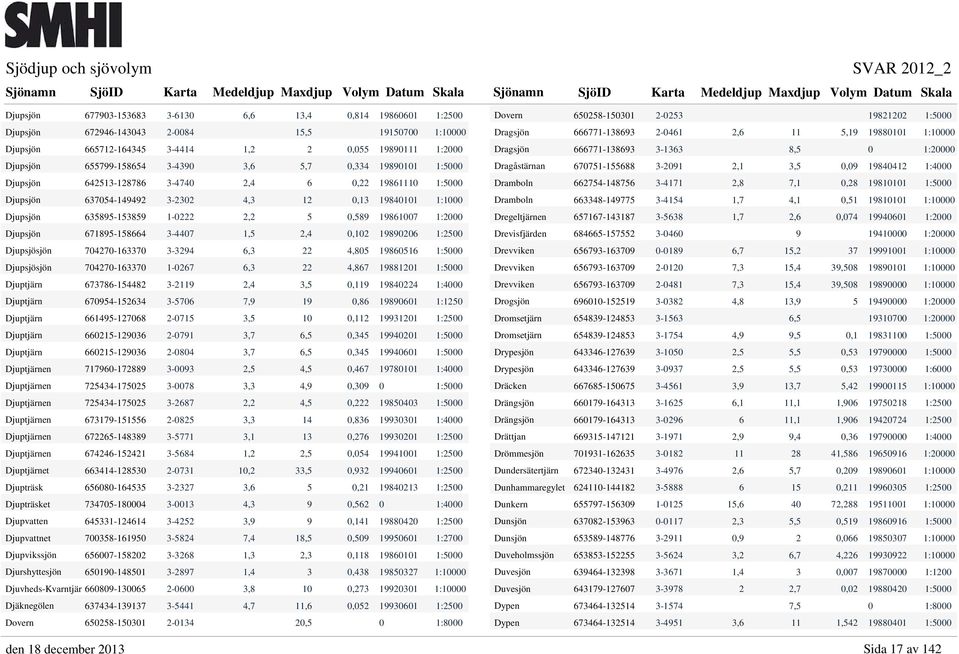Viewport: 959px width, 654px height.
Task: Click the Skala value '1:2700'
Action: [450, 538]
